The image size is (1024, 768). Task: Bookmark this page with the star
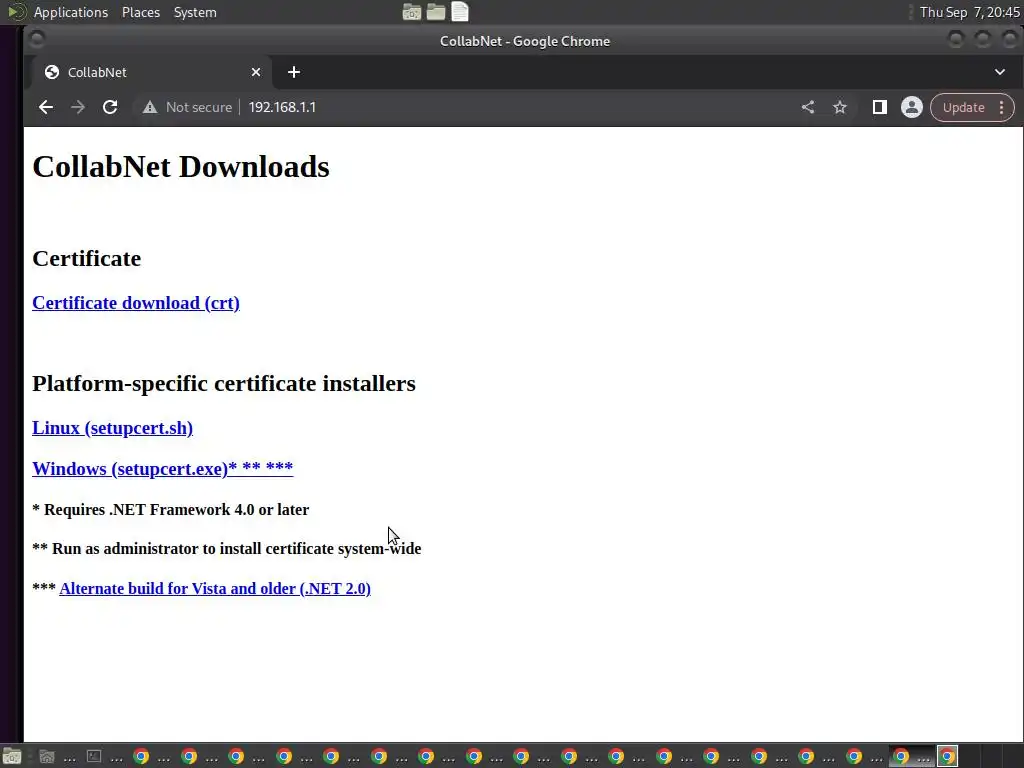coord(840,107)
